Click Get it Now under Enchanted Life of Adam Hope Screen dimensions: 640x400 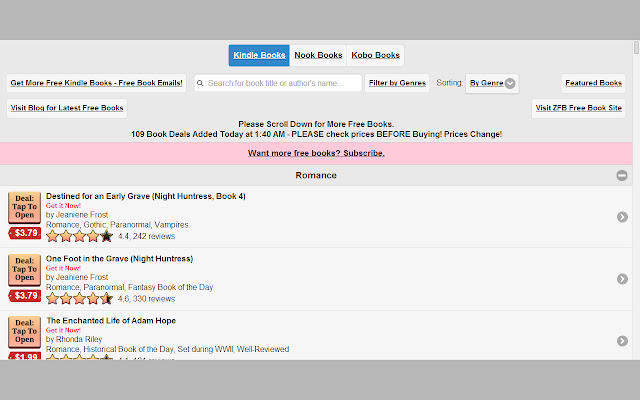pos(63,330)
